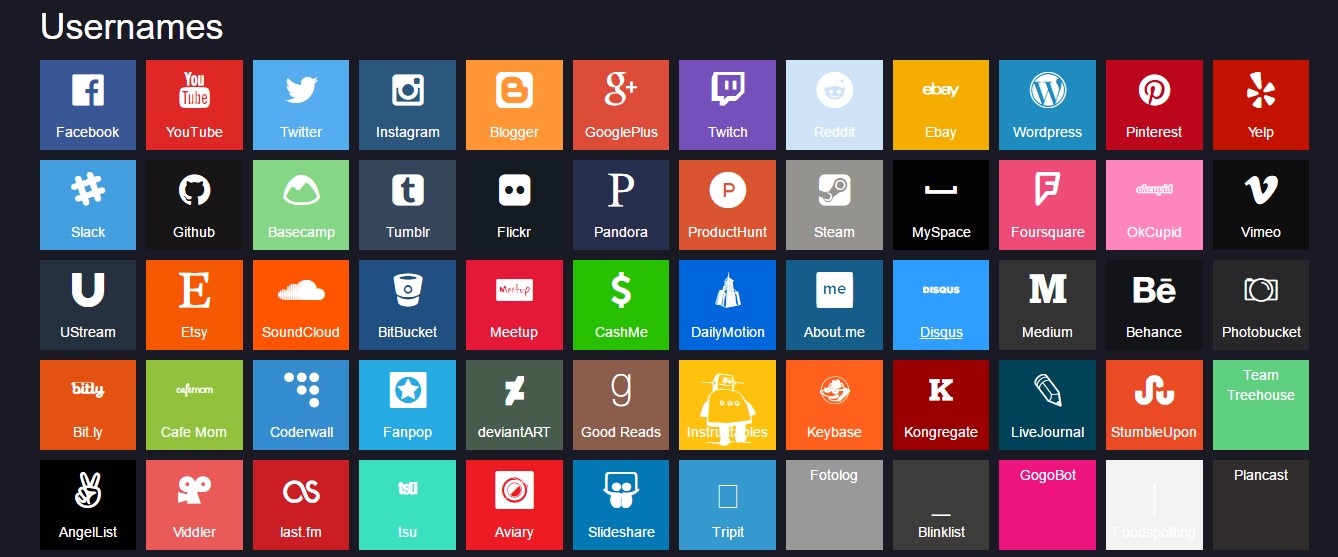1338x557 pixels.
Task: Select the Kongregate tile
Action: (x=941, y=405)
